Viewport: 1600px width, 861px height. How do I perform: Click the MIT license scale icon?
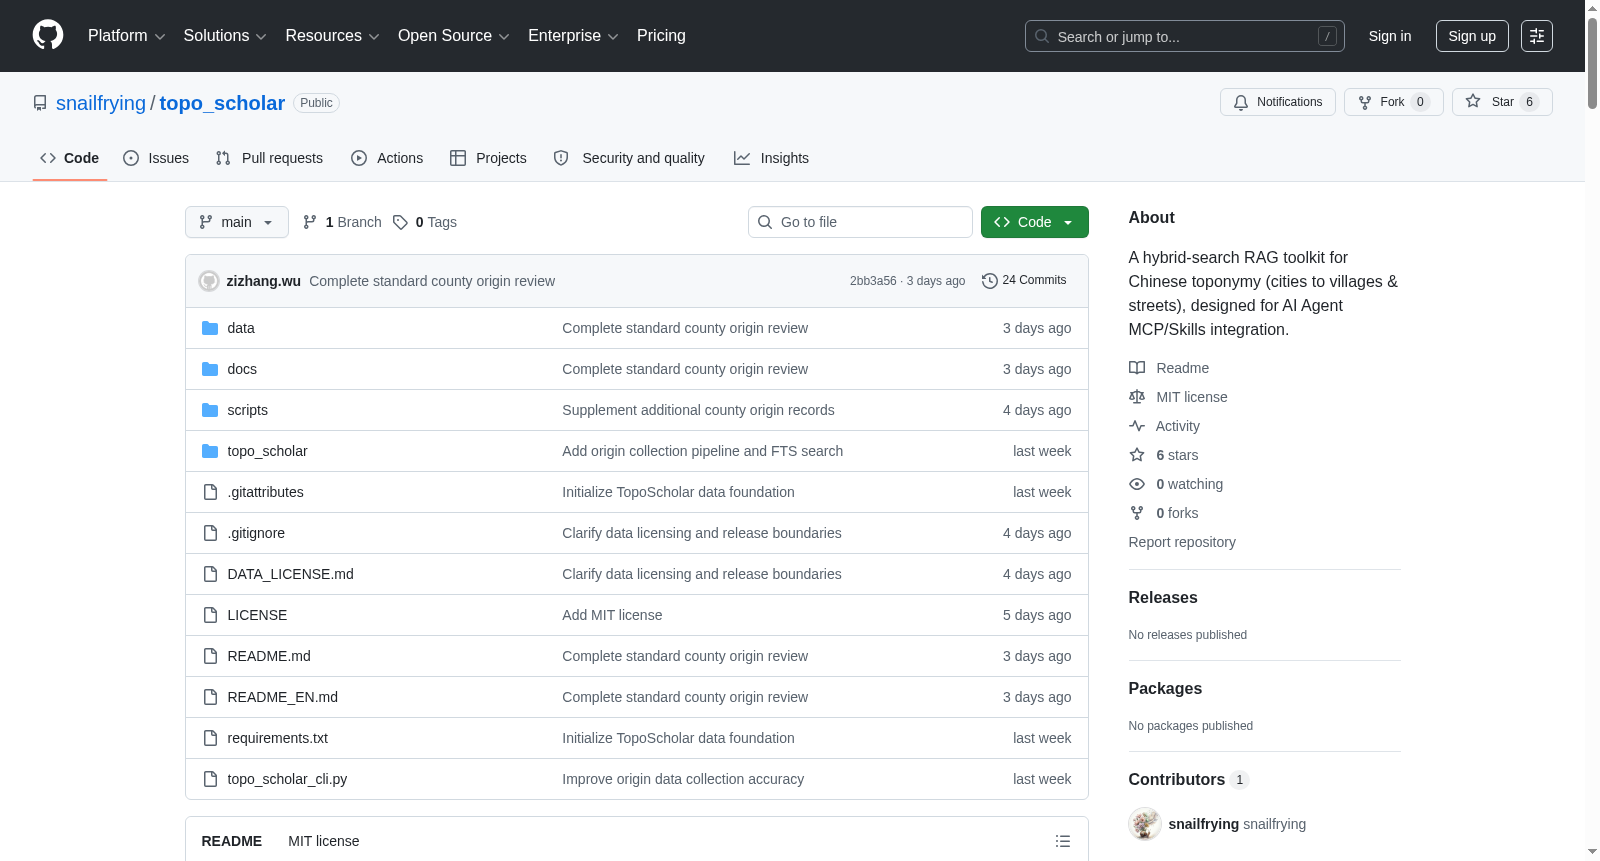tap(1137, 397)
